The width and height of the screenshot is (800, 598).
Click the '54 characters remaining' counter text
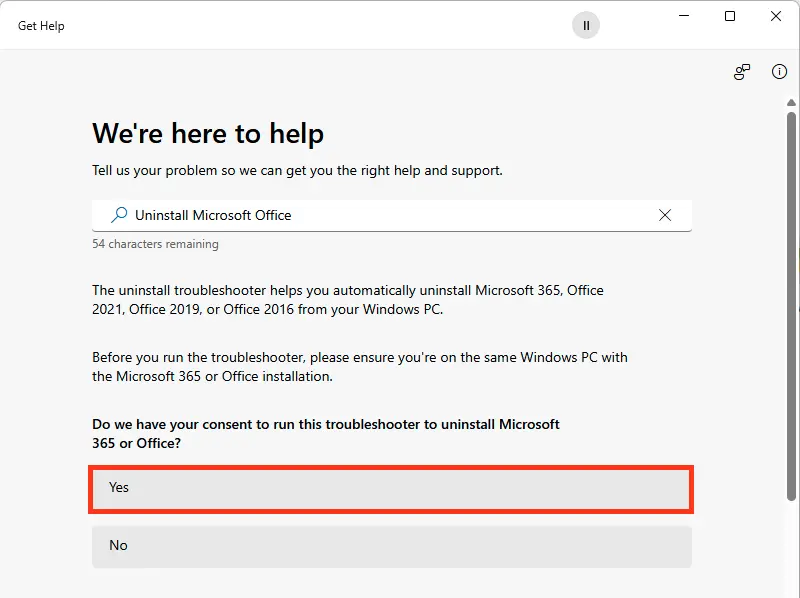155,244
